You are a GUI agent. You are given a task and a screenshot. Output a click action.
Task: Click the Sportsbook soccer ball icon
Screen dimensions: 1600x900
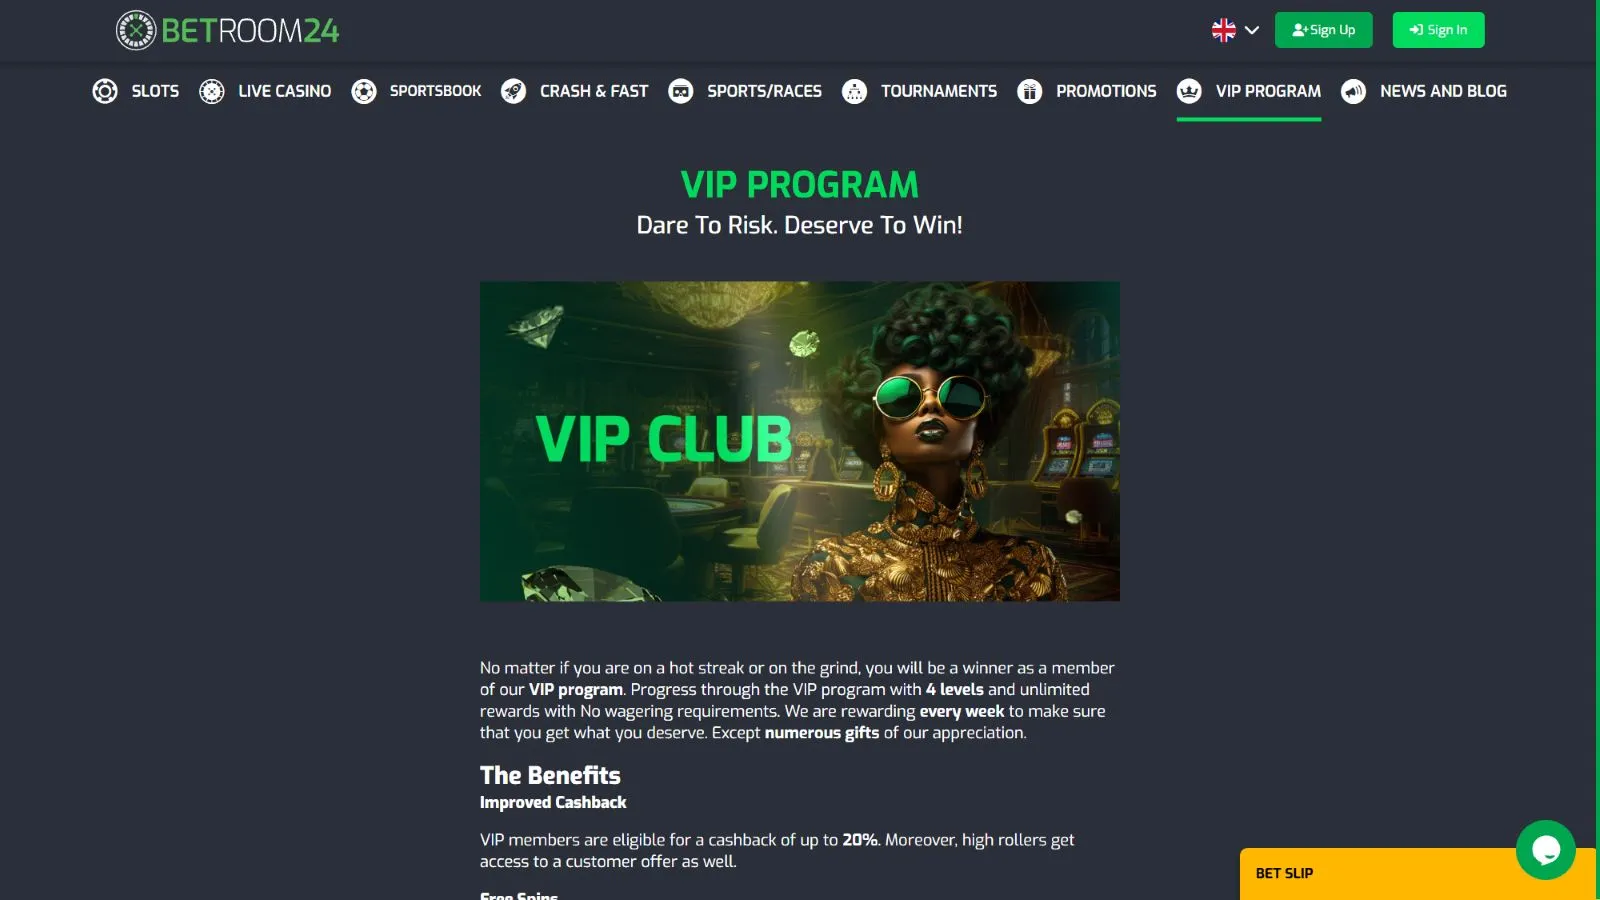(x=364, y=91)
